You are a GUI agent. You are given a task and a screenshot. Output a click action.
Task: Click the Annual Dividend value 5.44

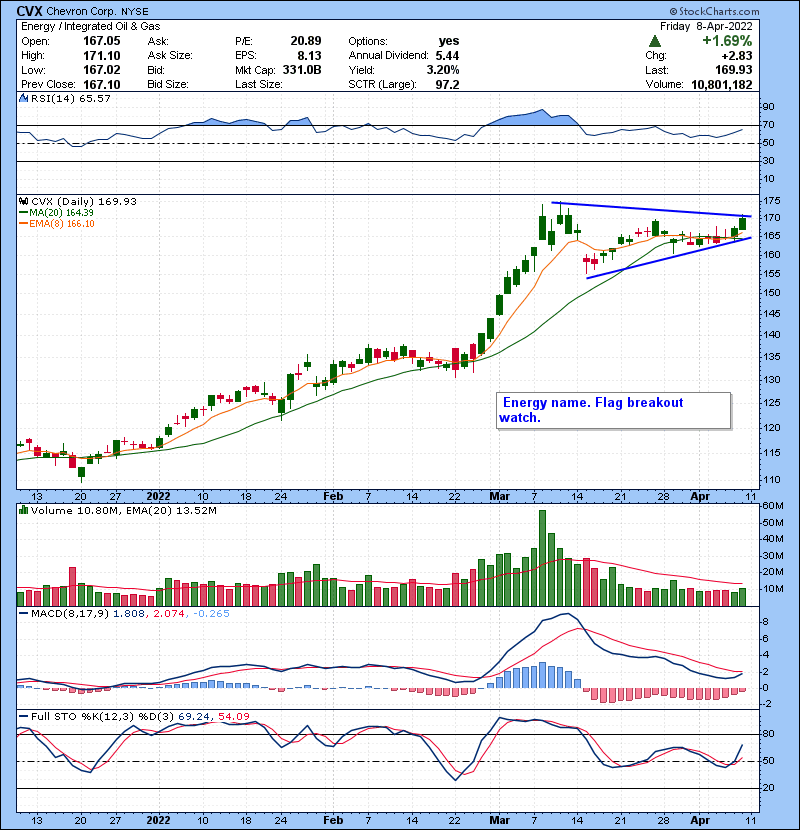447,56
